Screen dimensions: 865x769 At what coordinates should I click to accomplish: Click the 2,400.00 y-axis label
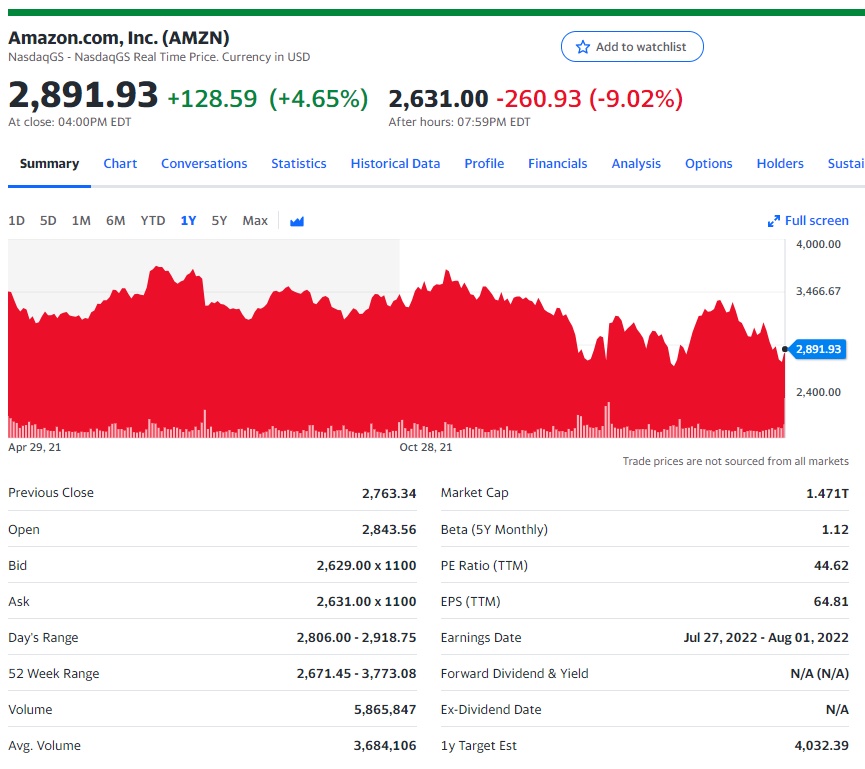818,392
